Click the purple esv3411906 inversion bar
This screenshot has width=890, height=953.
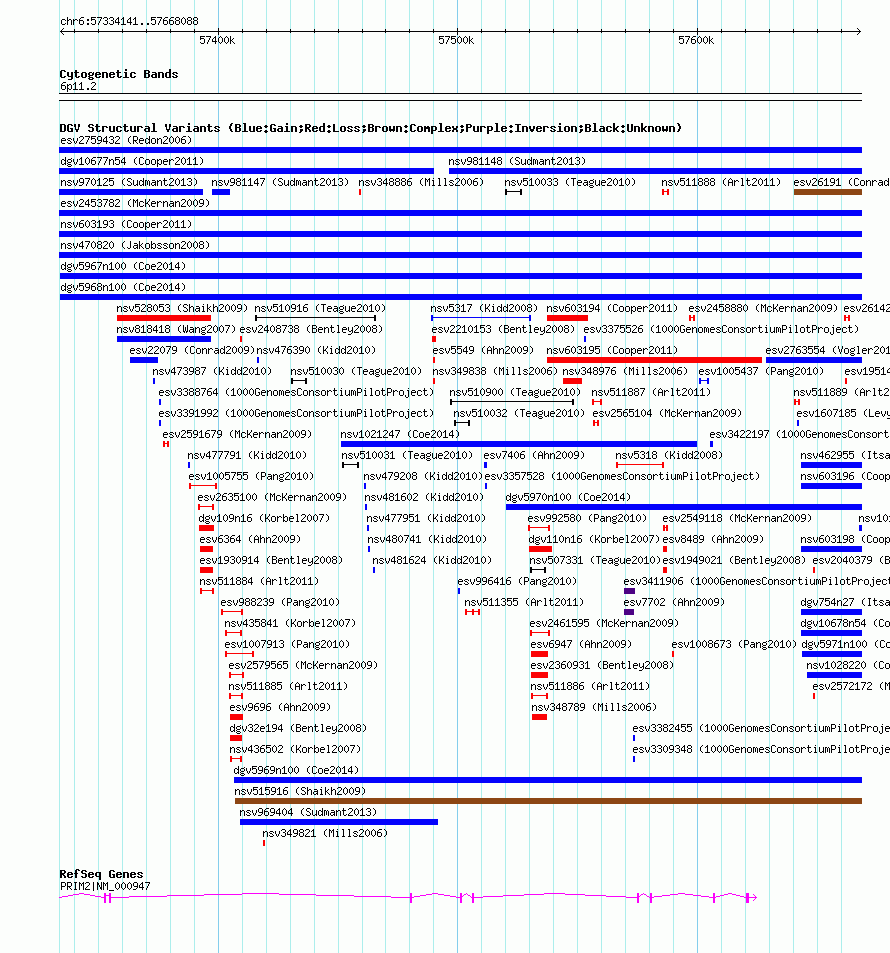[629, 591]
